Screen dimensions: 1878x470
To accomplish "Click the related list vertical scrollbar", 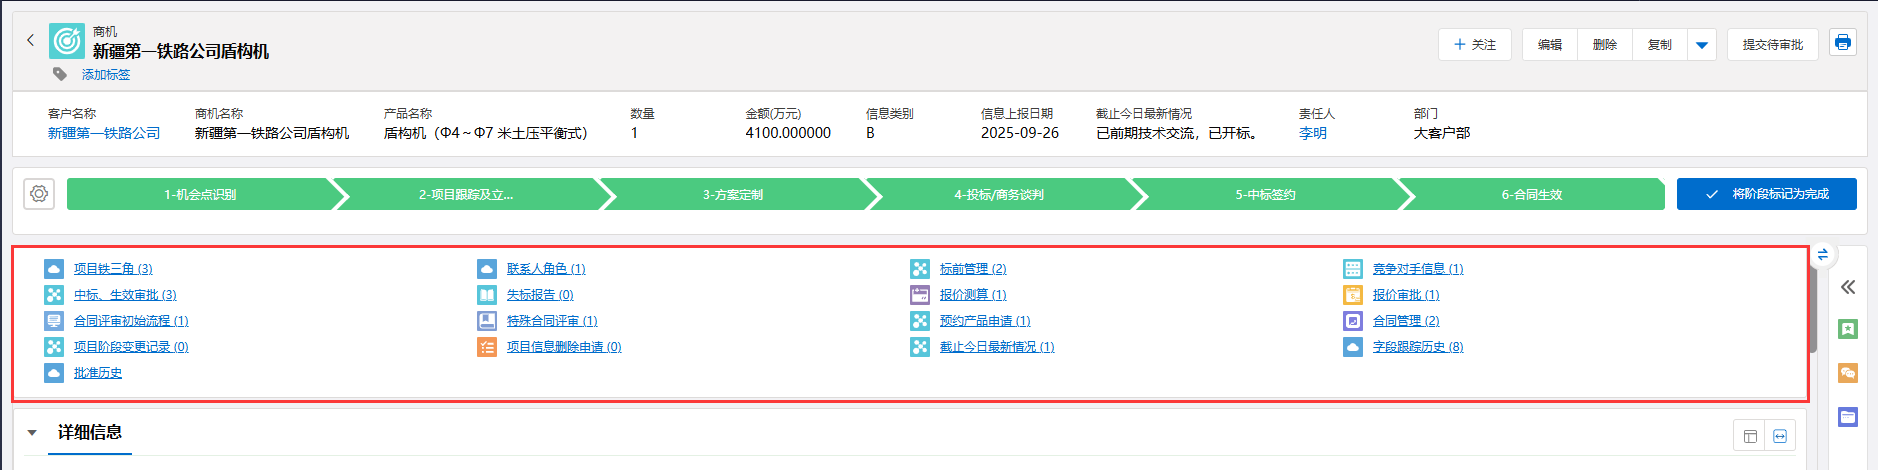I will coord(1813,310).
